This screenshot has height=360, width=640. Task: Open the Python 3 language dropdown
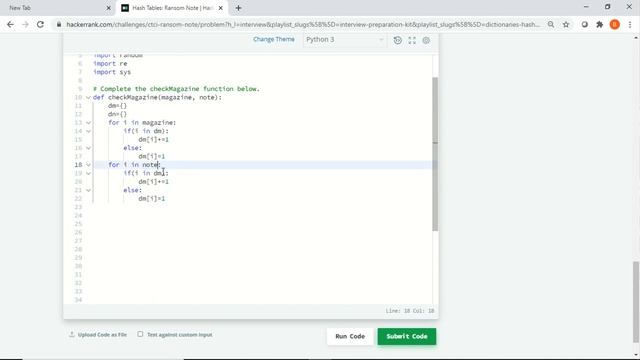coord(344,40)
